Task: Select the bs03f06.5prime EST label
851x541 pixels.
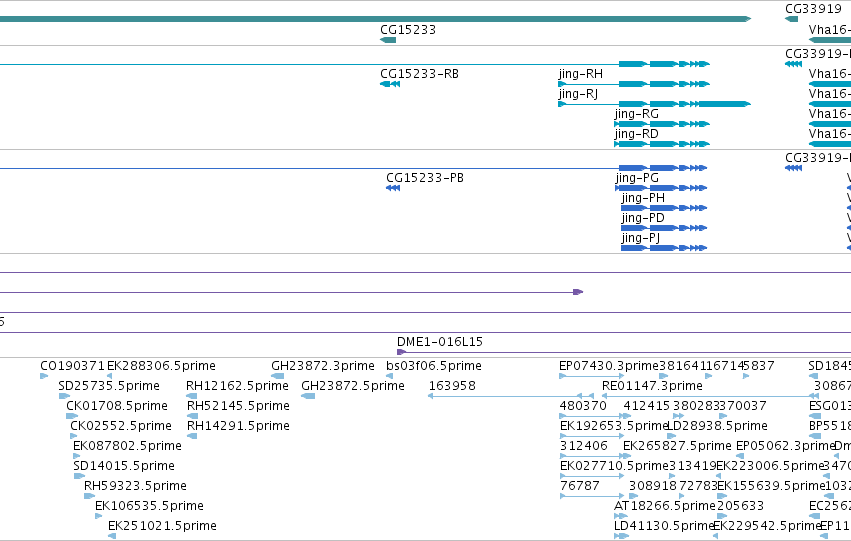Action: coord(434,366)
